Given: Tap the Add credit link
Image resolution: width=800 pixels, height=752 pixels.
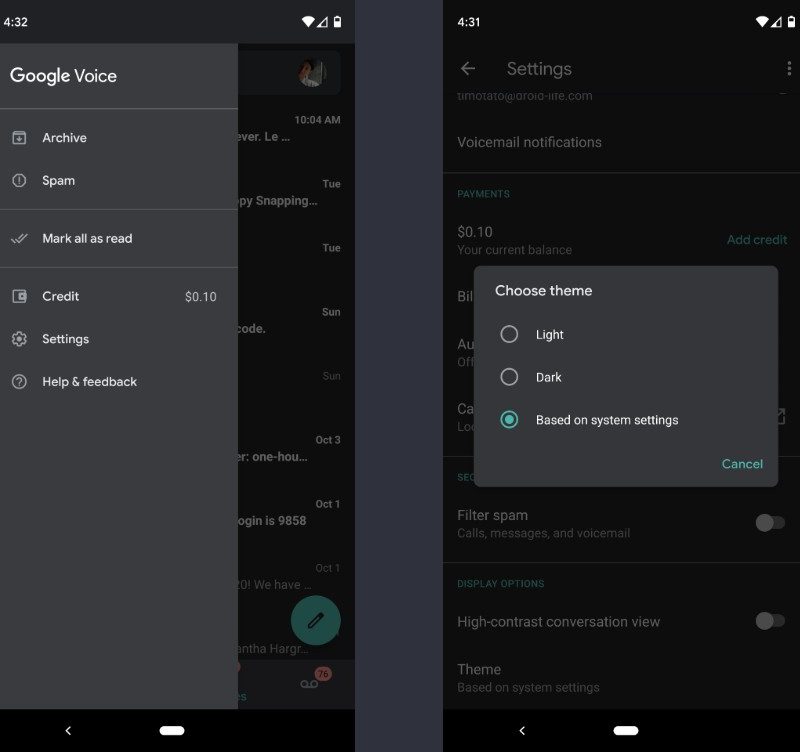Looking at the screenshot, I should click(x=757, y=240).
